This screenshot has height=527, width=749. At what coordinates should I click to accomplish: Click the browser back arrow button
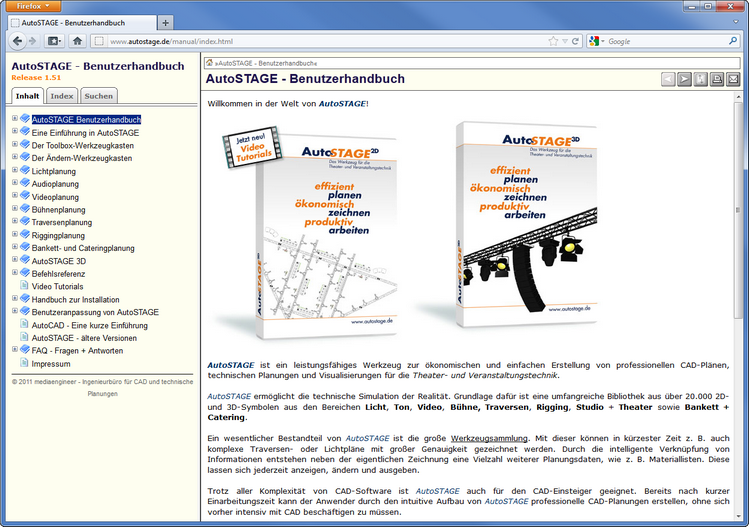19,41
